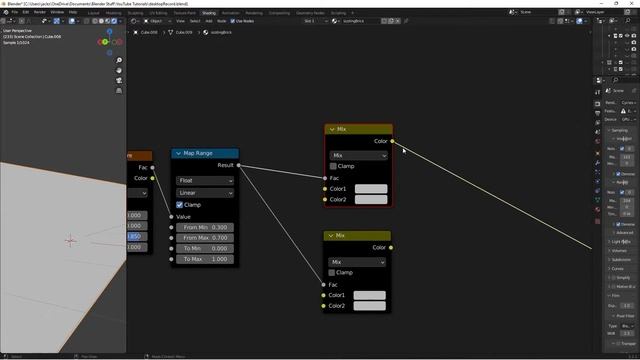
Task: Toggle render Denoise checkbox in Sampling
Action: click(618, 224)
